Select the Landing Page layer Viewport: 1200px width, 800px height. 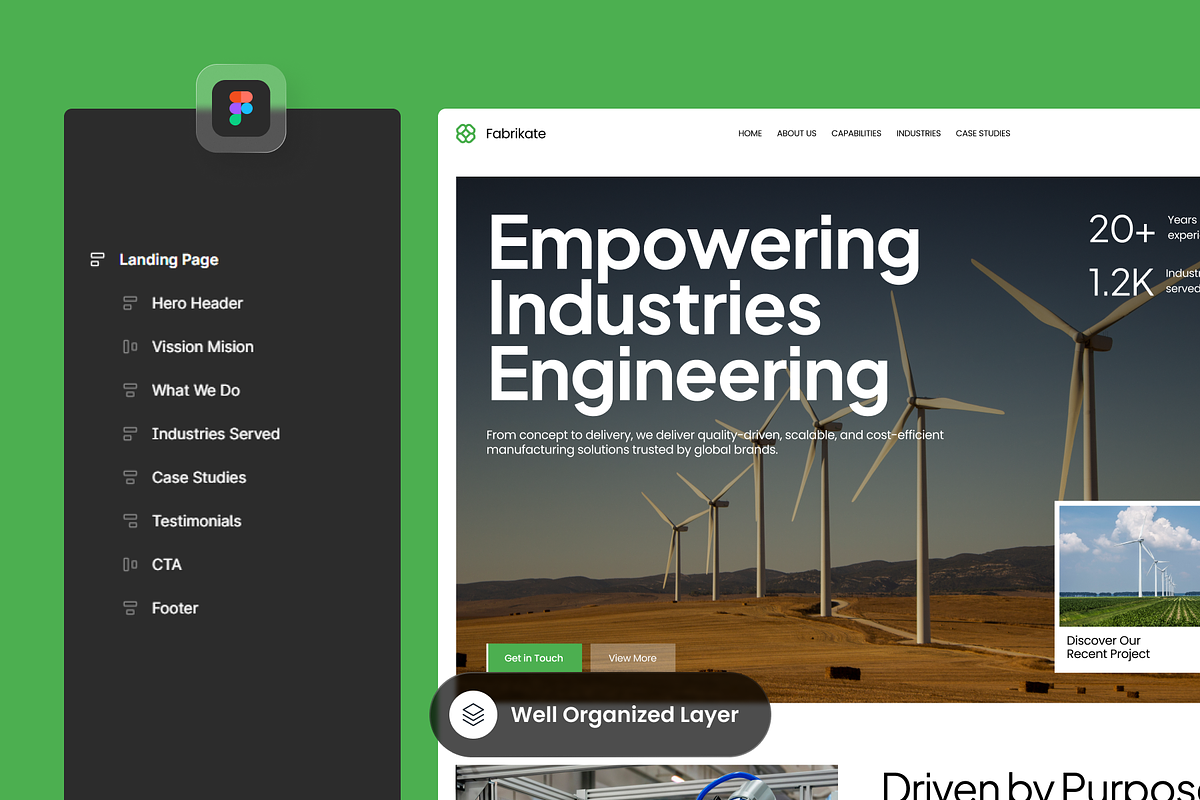[169, 260]
